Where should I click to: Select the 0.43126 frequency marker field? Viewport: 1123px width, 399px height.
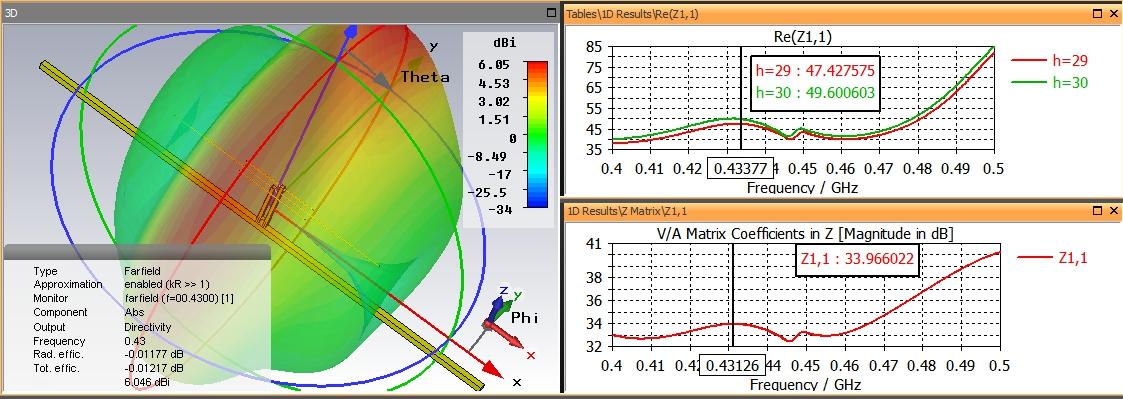[x=732, y=364]
